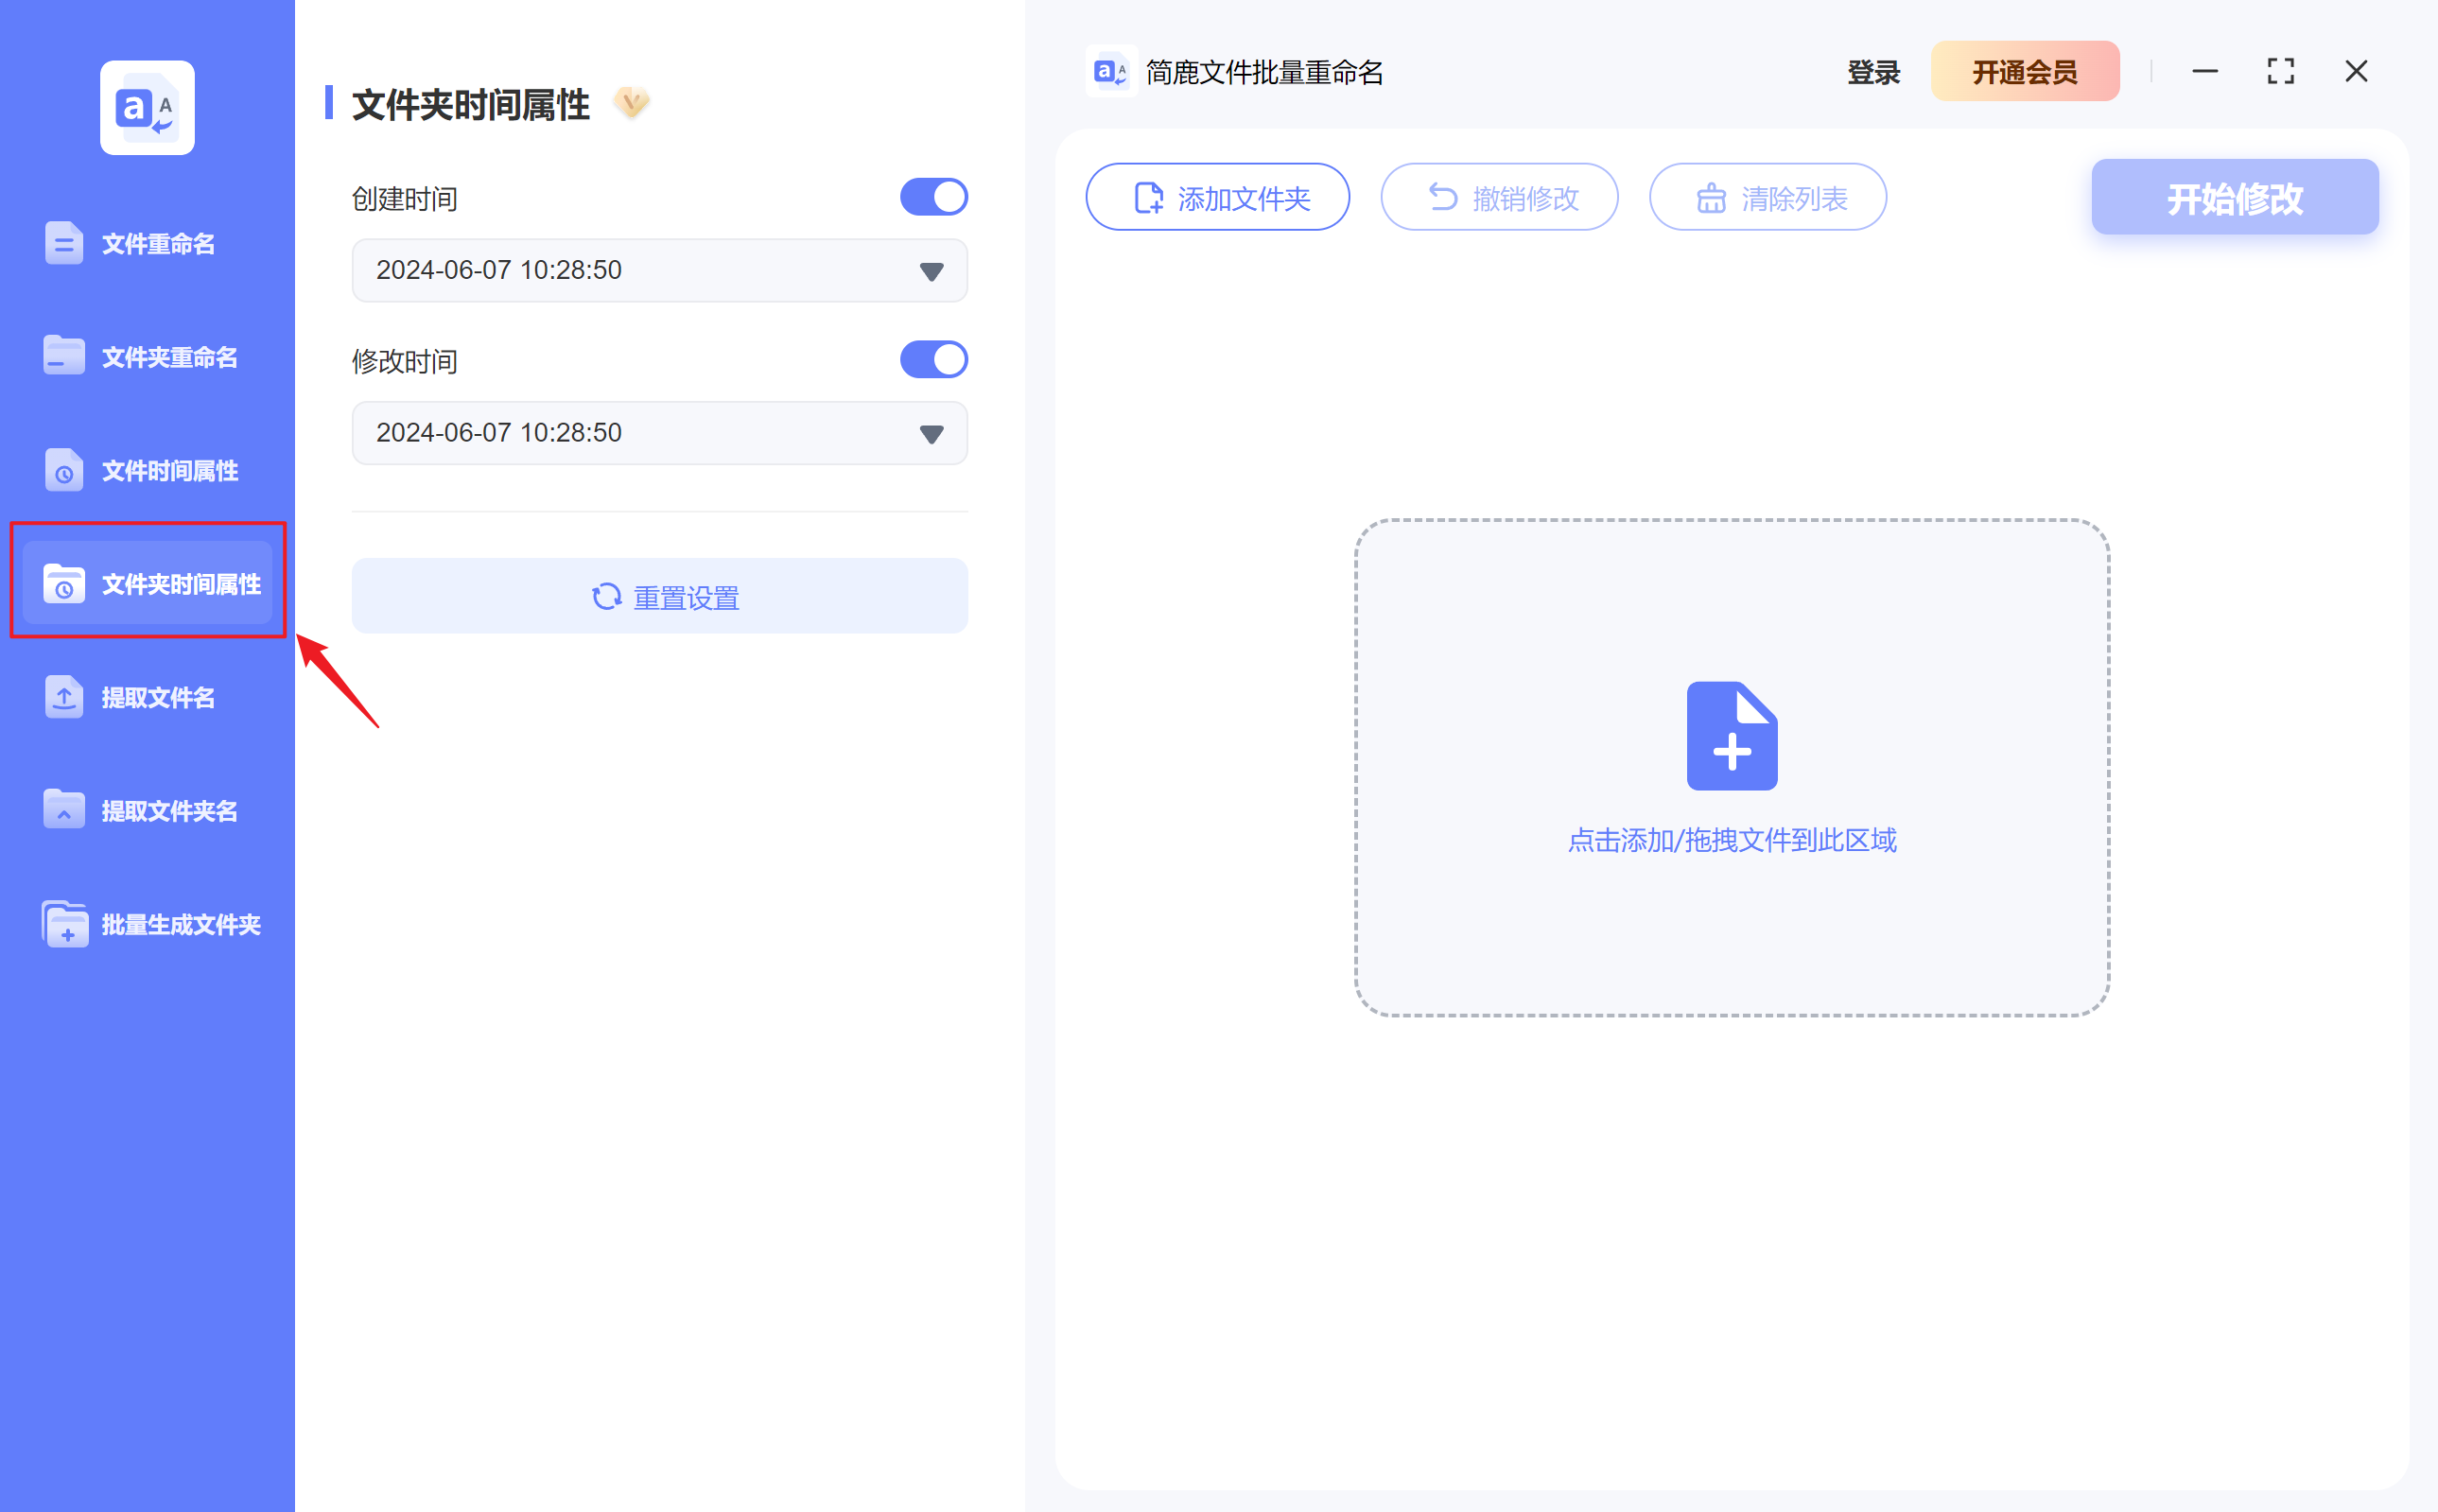This screenshot has width=2438, height=1512.
Task: Select the 文件重命名 sidebar icon
Action: pyautogui.click(x=64, y=242)
